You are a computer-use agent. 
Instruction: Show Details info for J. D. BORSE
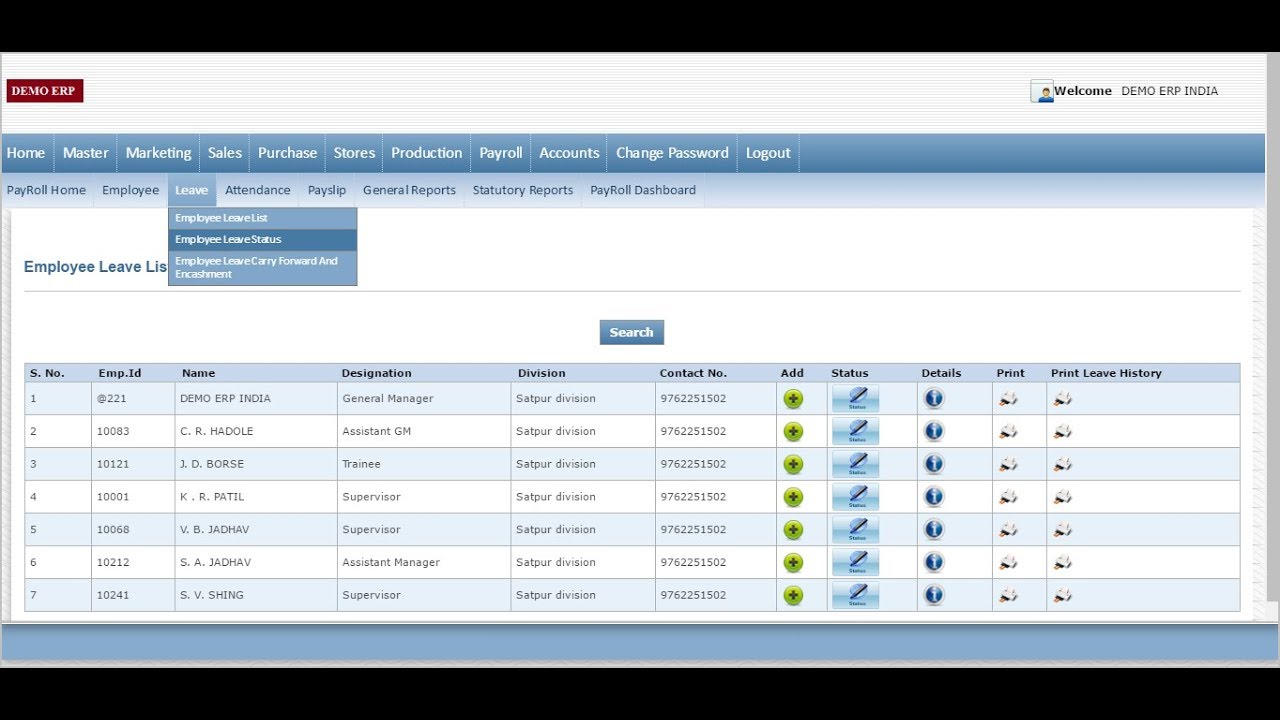point(934,464)
